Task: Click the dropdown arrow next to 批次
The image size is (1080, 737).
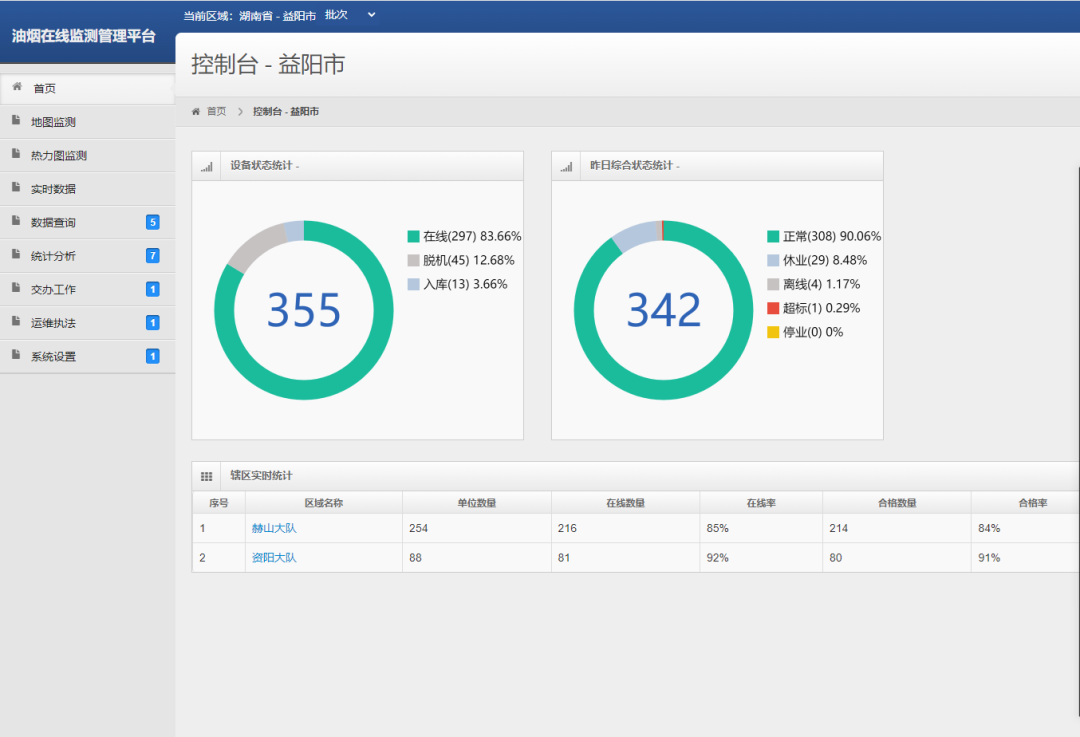Action: 371,14
